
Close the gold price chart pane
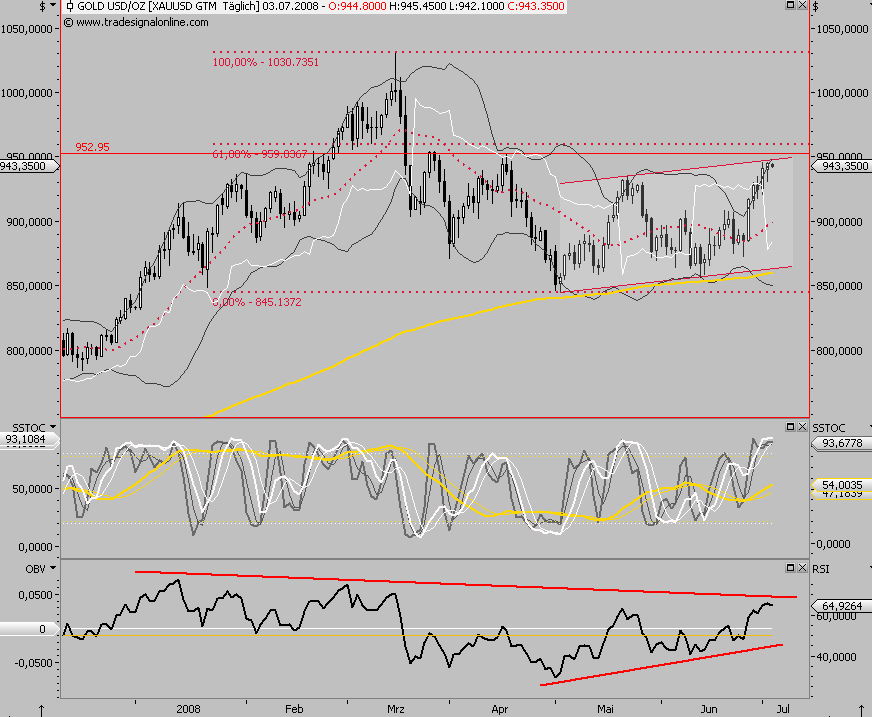tap(802, 5)
